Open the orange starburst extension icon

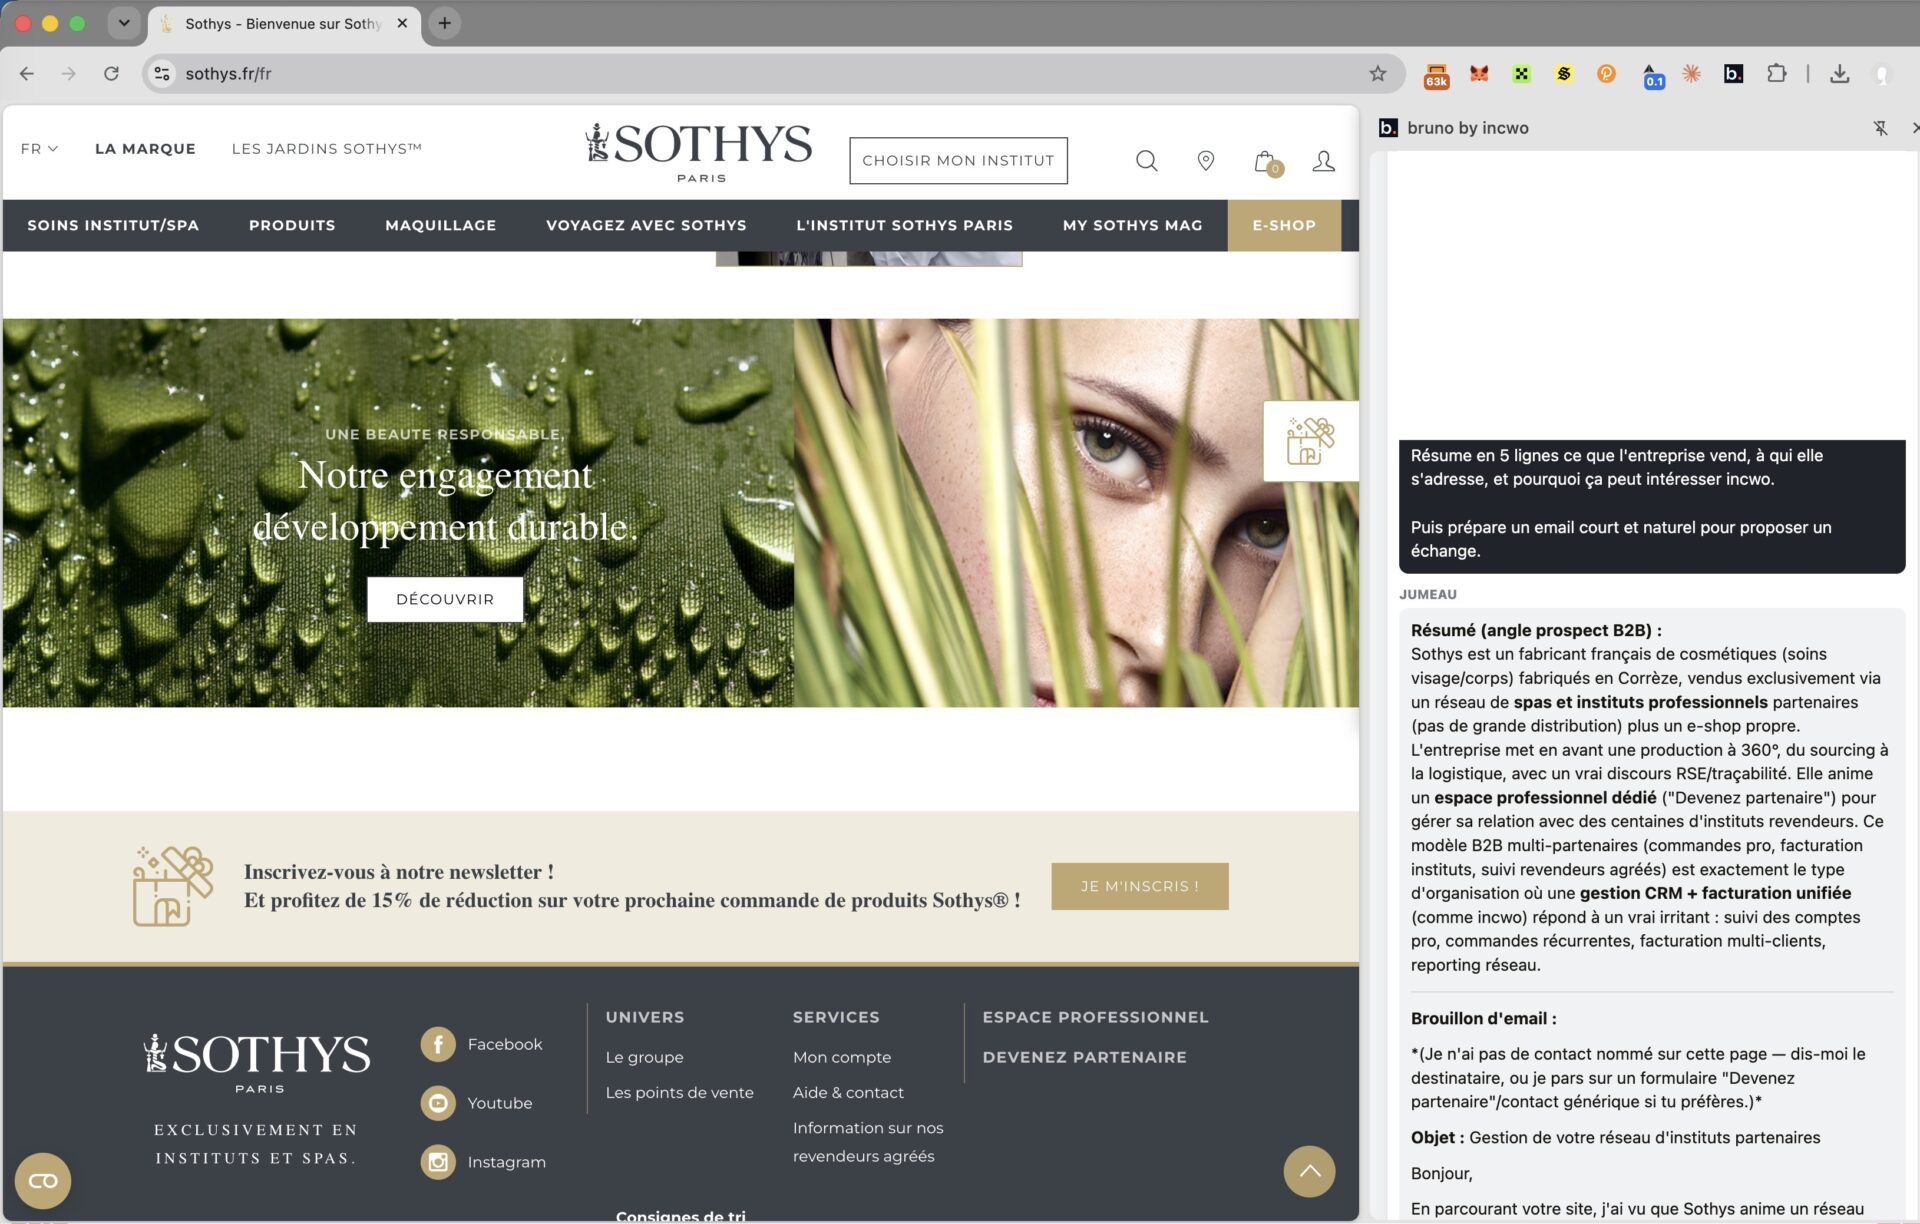click(1691, 74)
